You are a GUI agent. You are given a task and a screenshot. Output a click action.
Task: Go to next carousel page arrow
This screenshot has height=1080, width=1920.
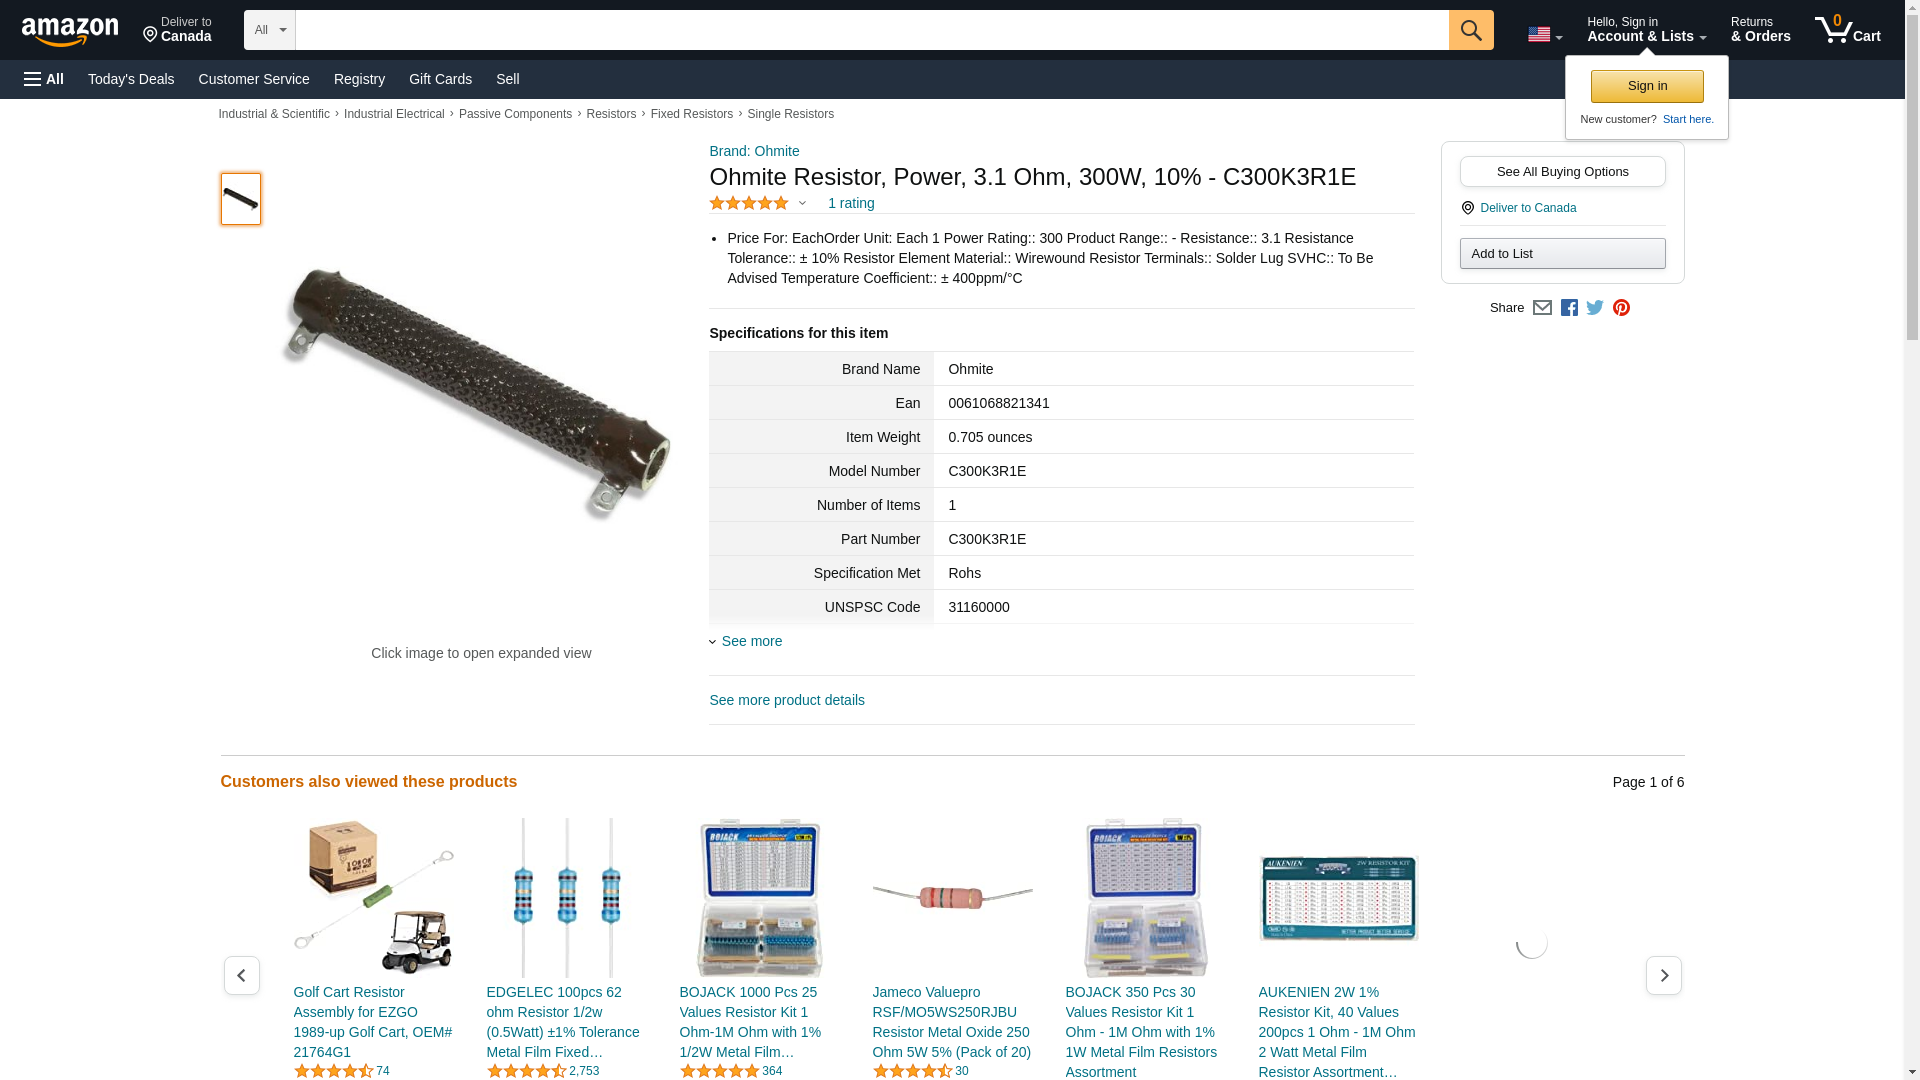[1663, 975]
